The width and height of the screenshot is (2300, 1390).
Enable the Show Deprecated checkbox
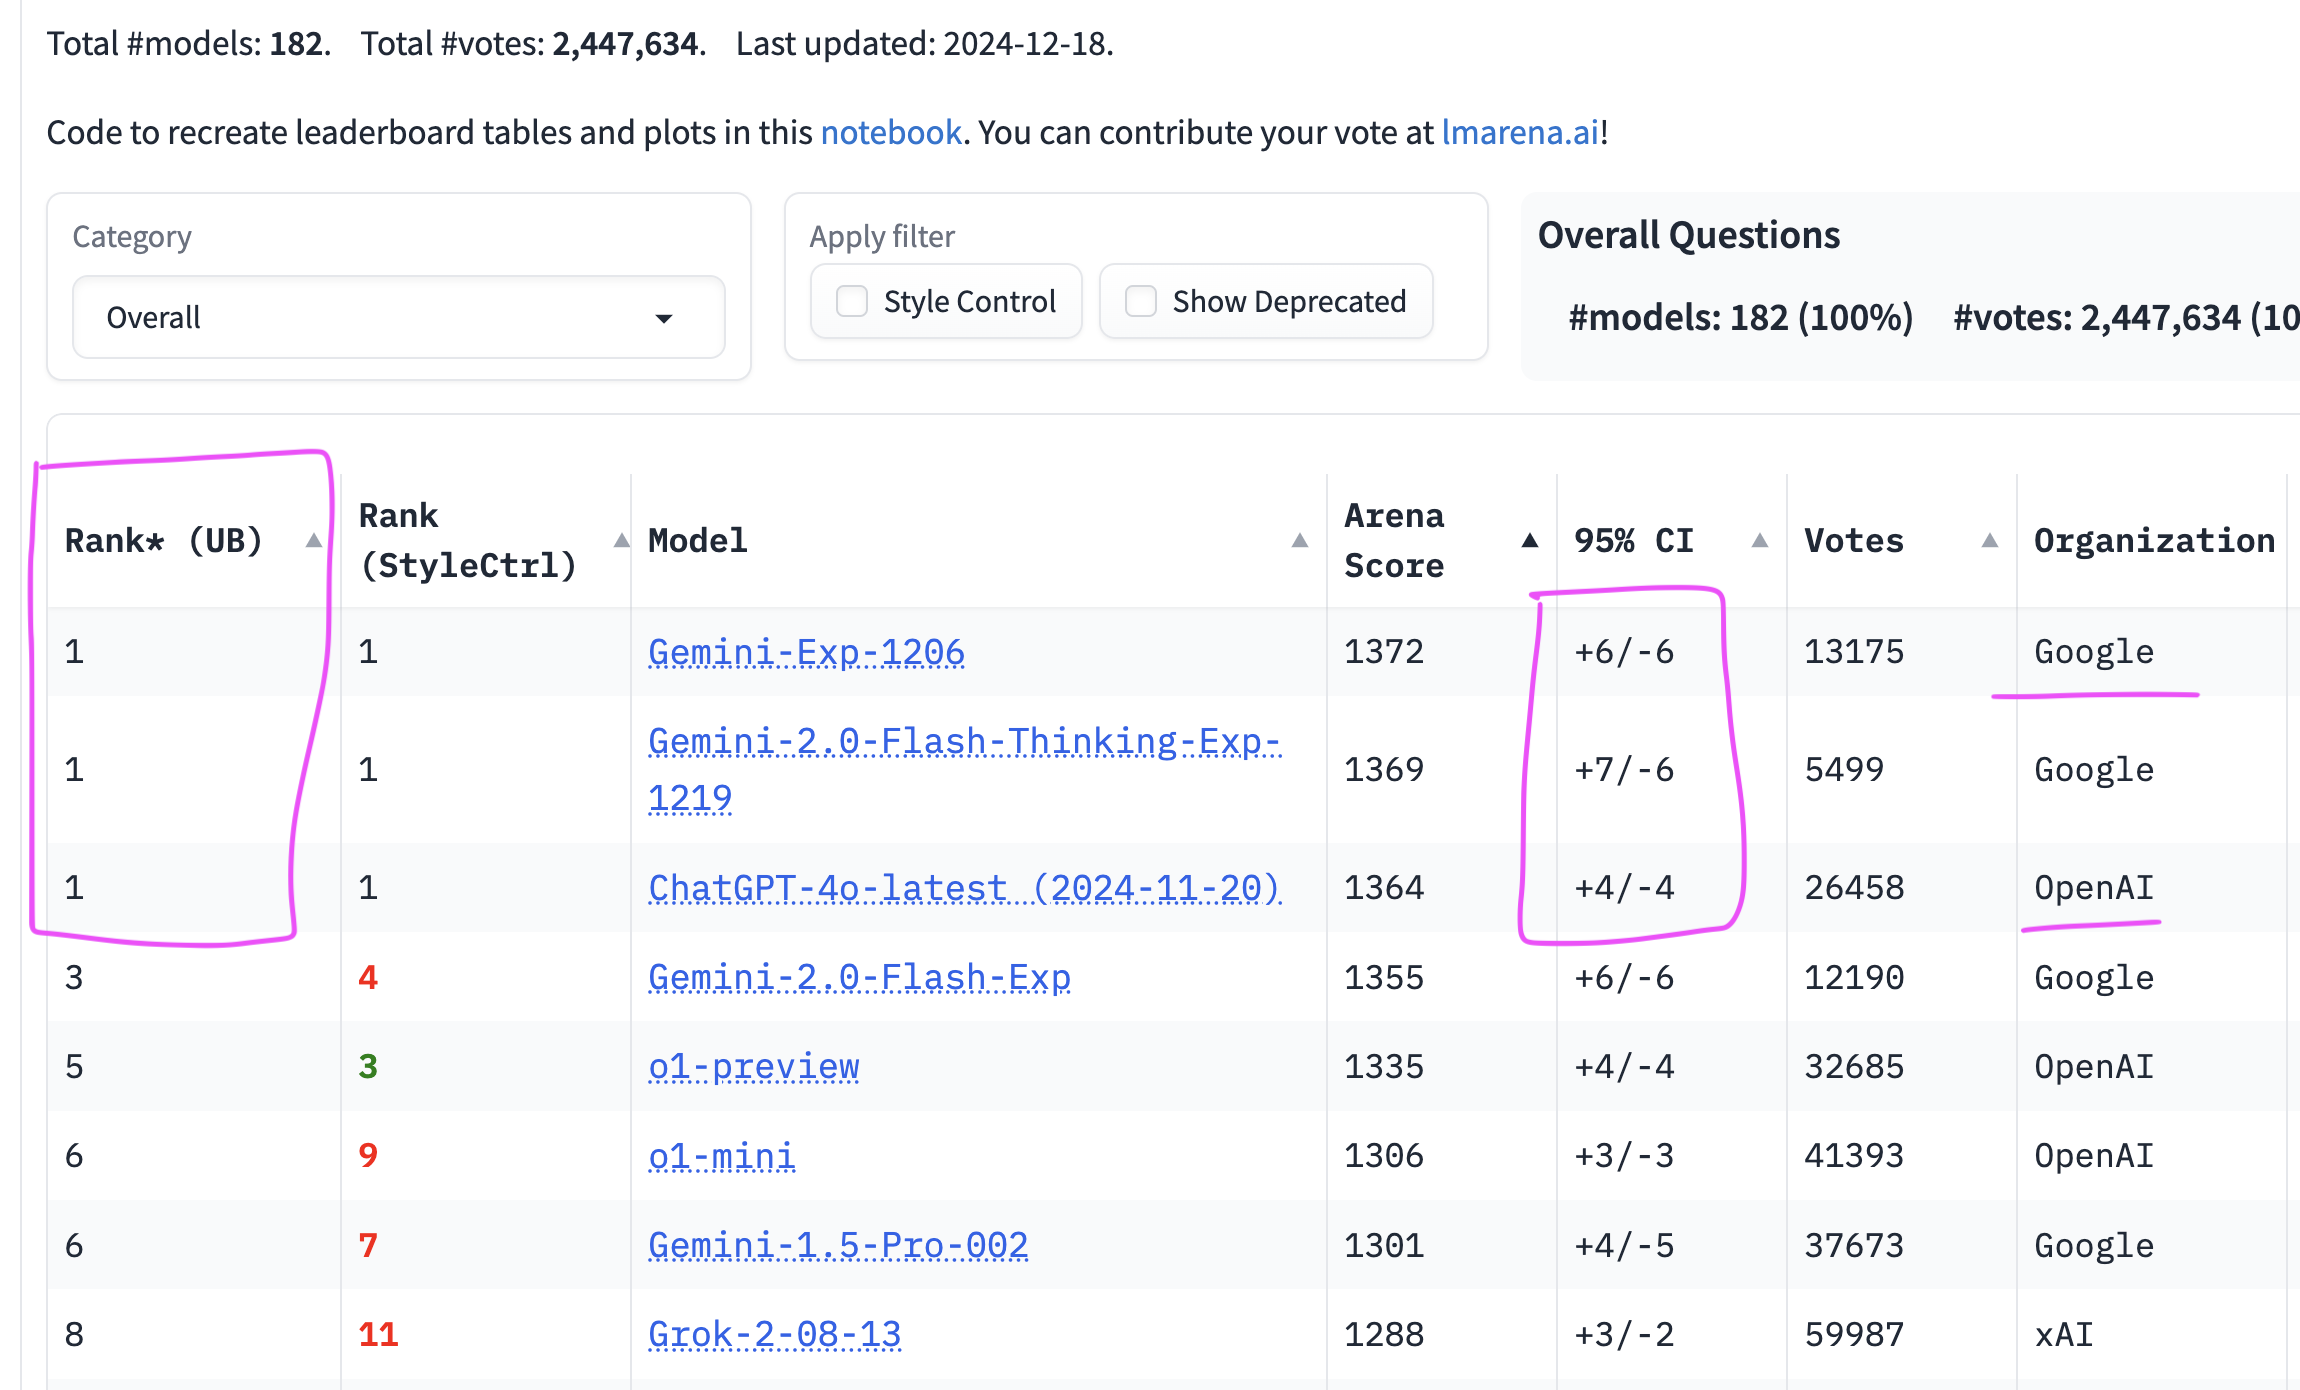click(x=1141, y=301)
